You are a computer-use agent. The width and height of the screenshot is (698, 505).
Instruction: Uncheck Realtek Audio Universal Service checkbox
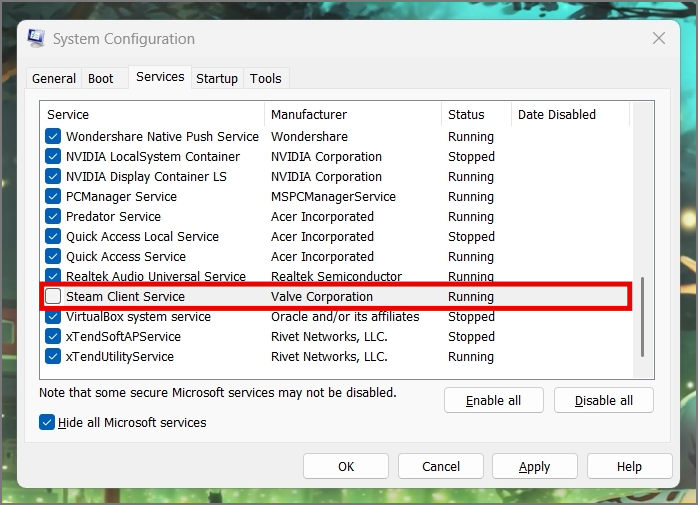coord(53,275)
